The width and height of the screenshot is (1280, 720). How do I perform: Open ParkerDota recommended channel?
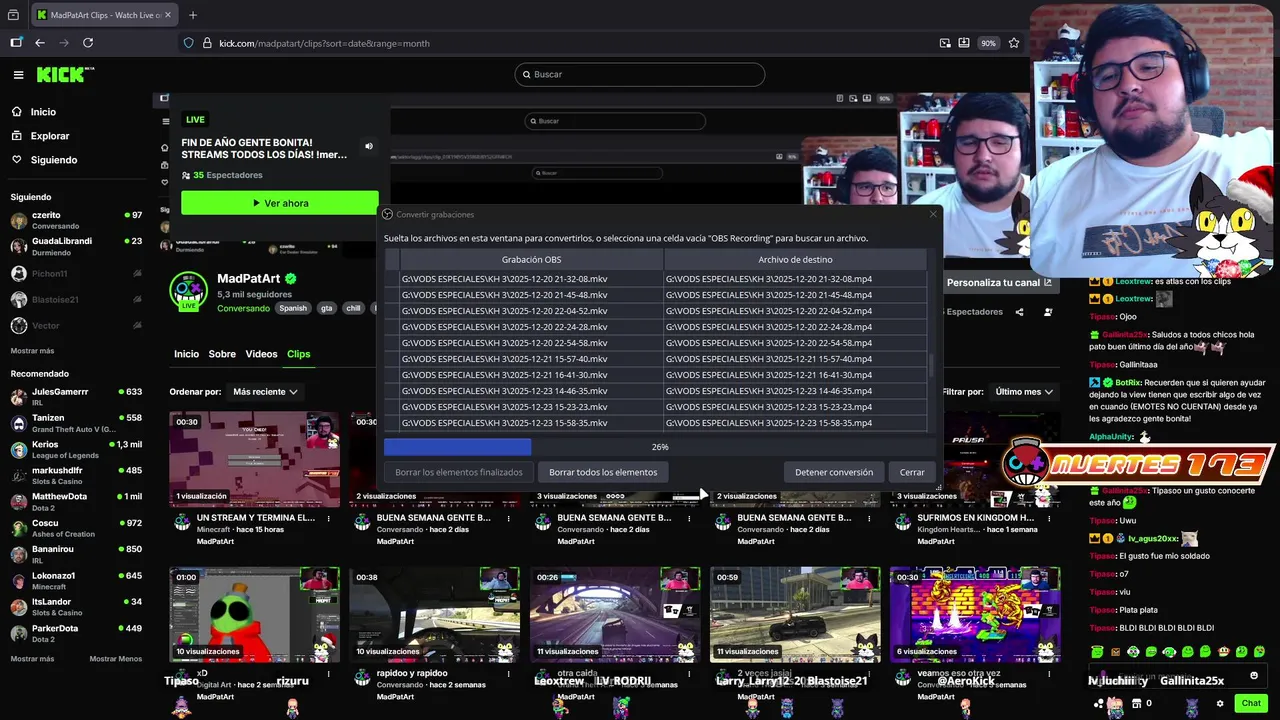pos(76,633)
